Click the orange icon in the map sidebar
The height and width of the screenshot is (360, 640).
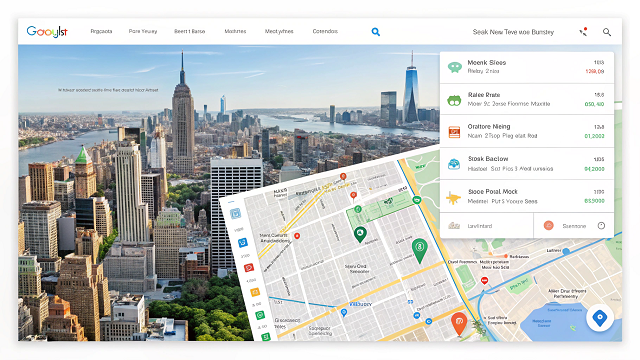click(255, 292)
